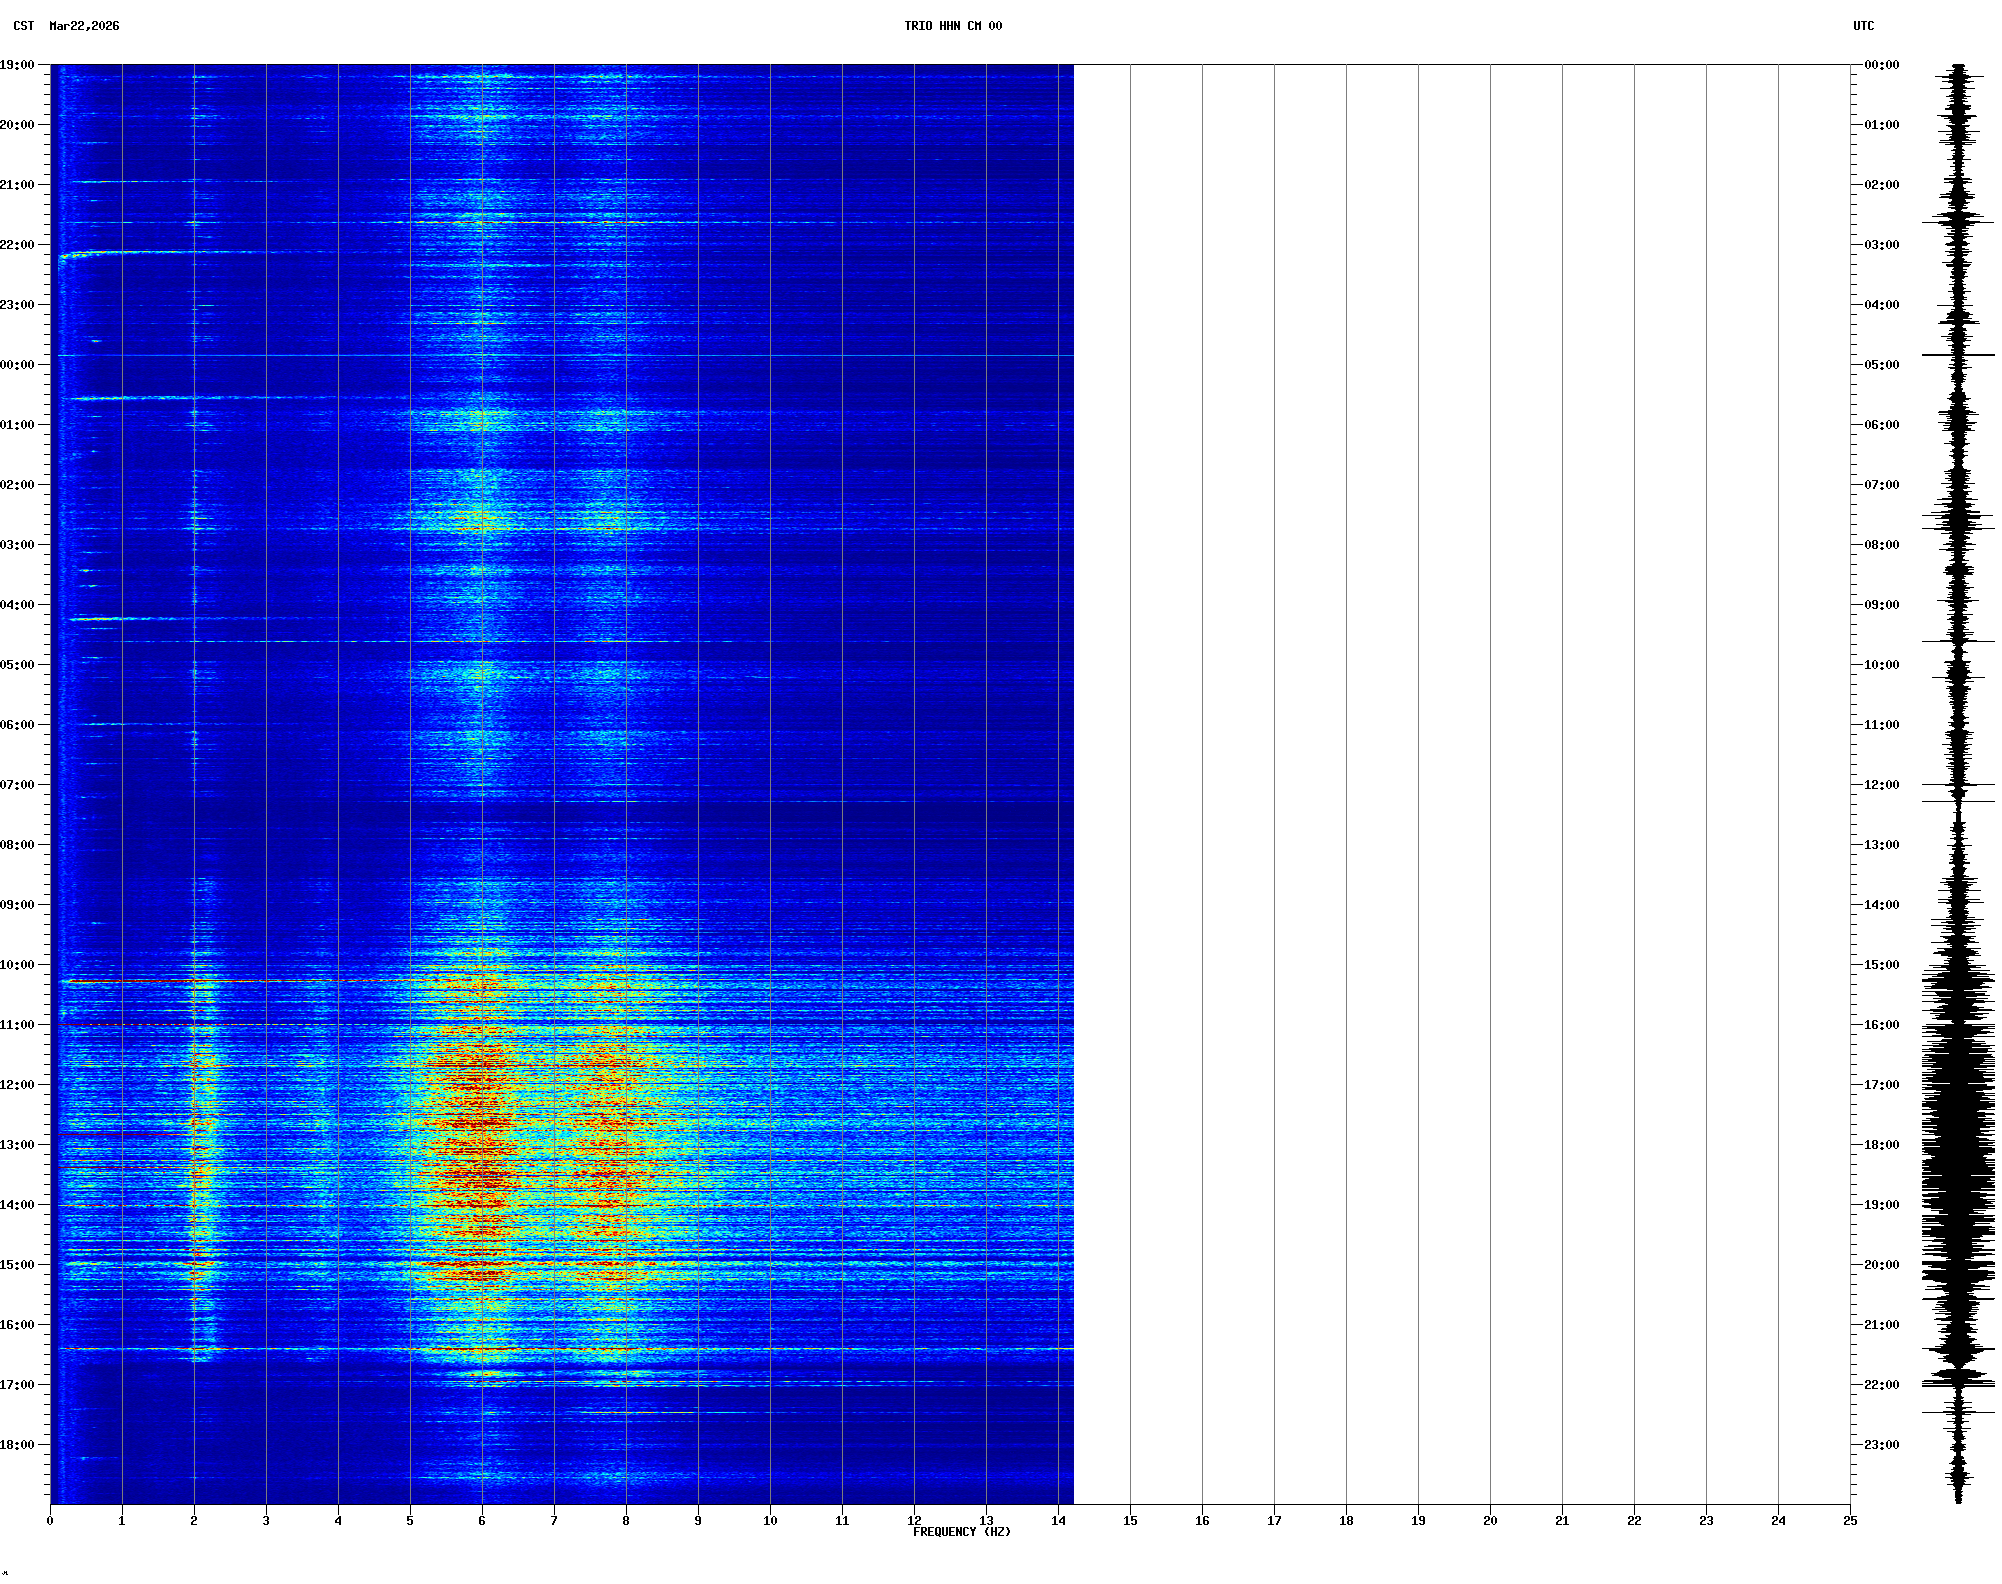The image size is (2002, 1584).
Task: Click the TRIO HHN CM 00 station title
Action: [x=952, y=26]
